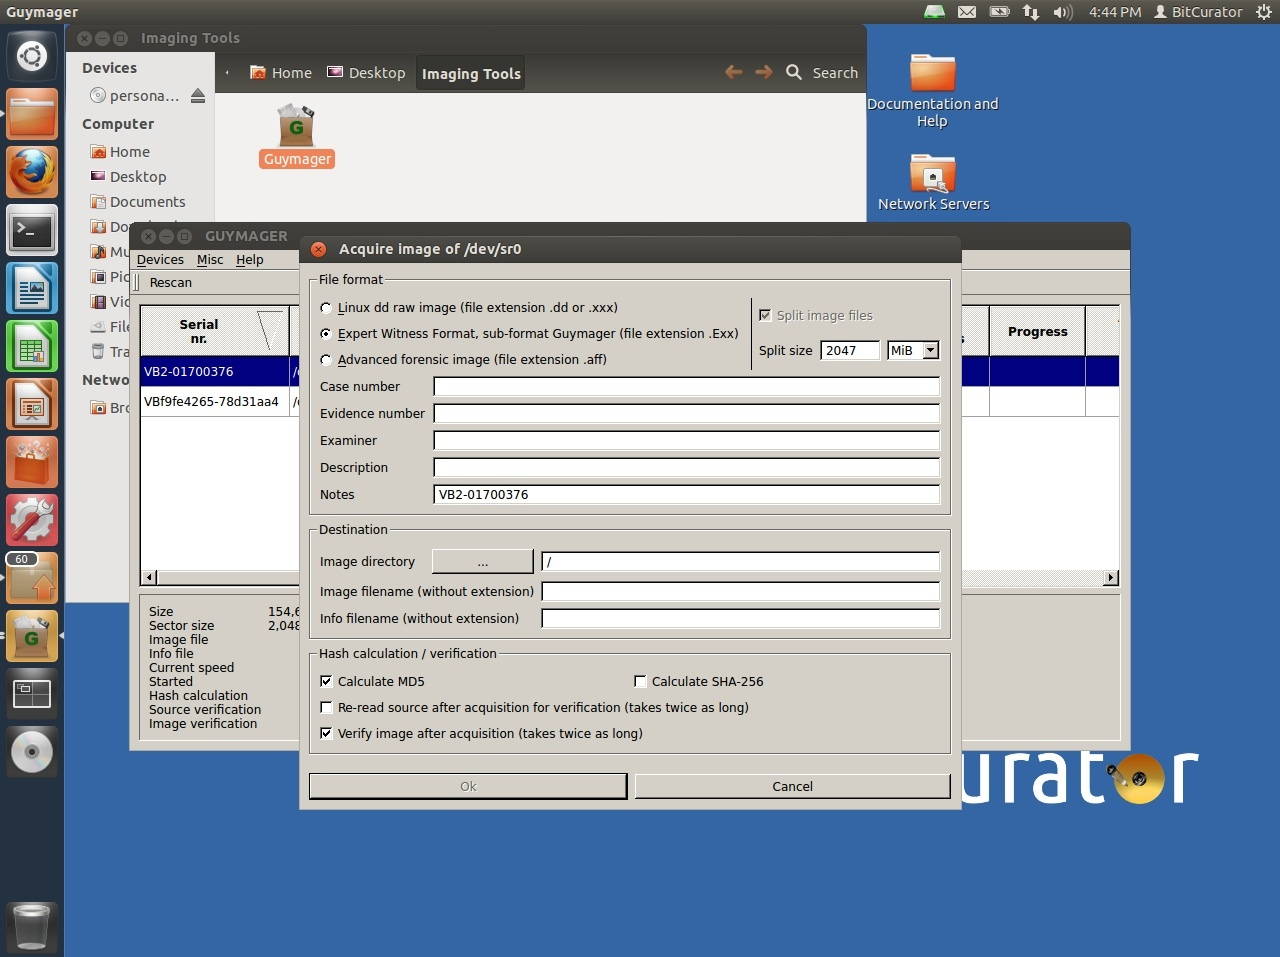1280x957 pixels.
Task: Toggle Verify image after acquisition checkbox
Action: point(326,733)
